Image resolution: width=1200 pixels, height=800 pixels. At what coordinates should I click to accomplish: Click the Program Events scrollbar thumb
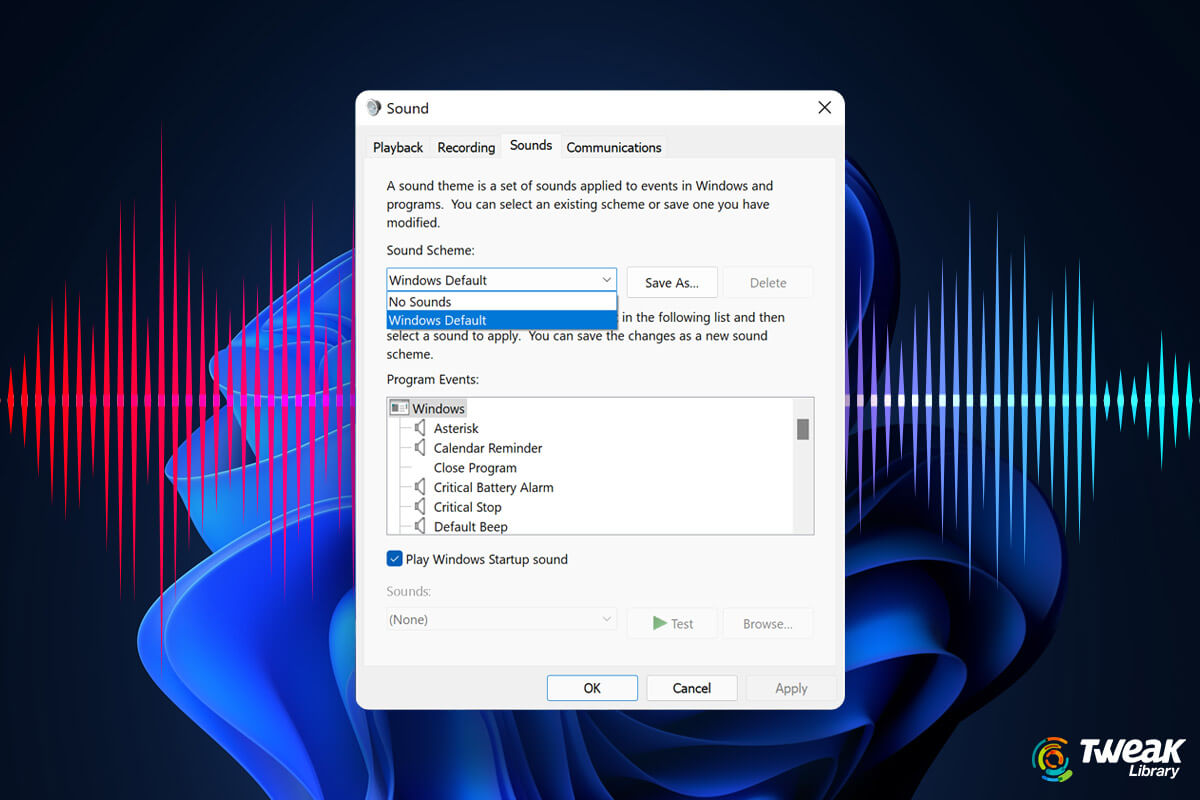click(804, 430)
